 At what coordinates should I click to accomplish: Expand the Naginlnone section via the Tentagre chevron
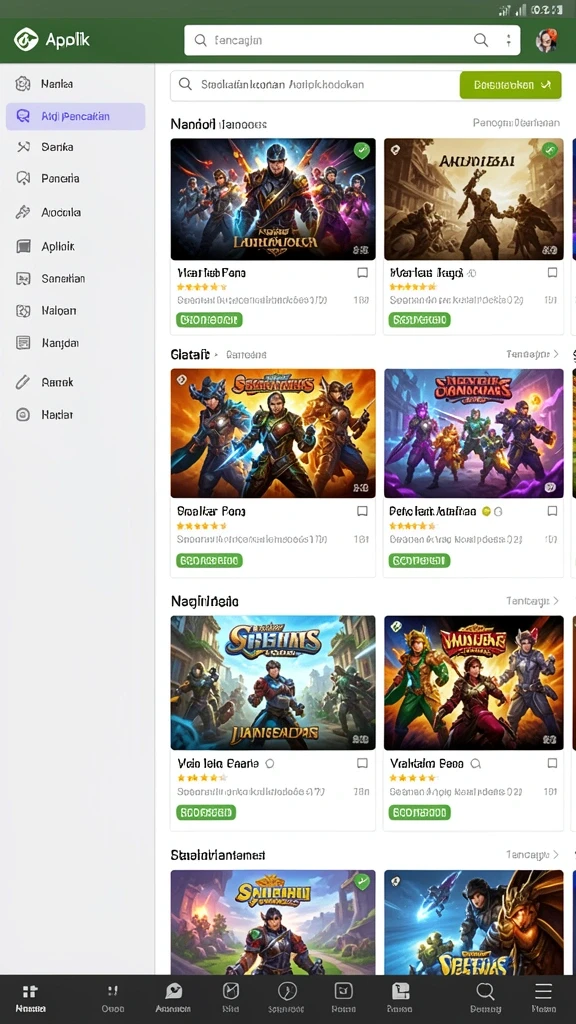coord(556,601)
